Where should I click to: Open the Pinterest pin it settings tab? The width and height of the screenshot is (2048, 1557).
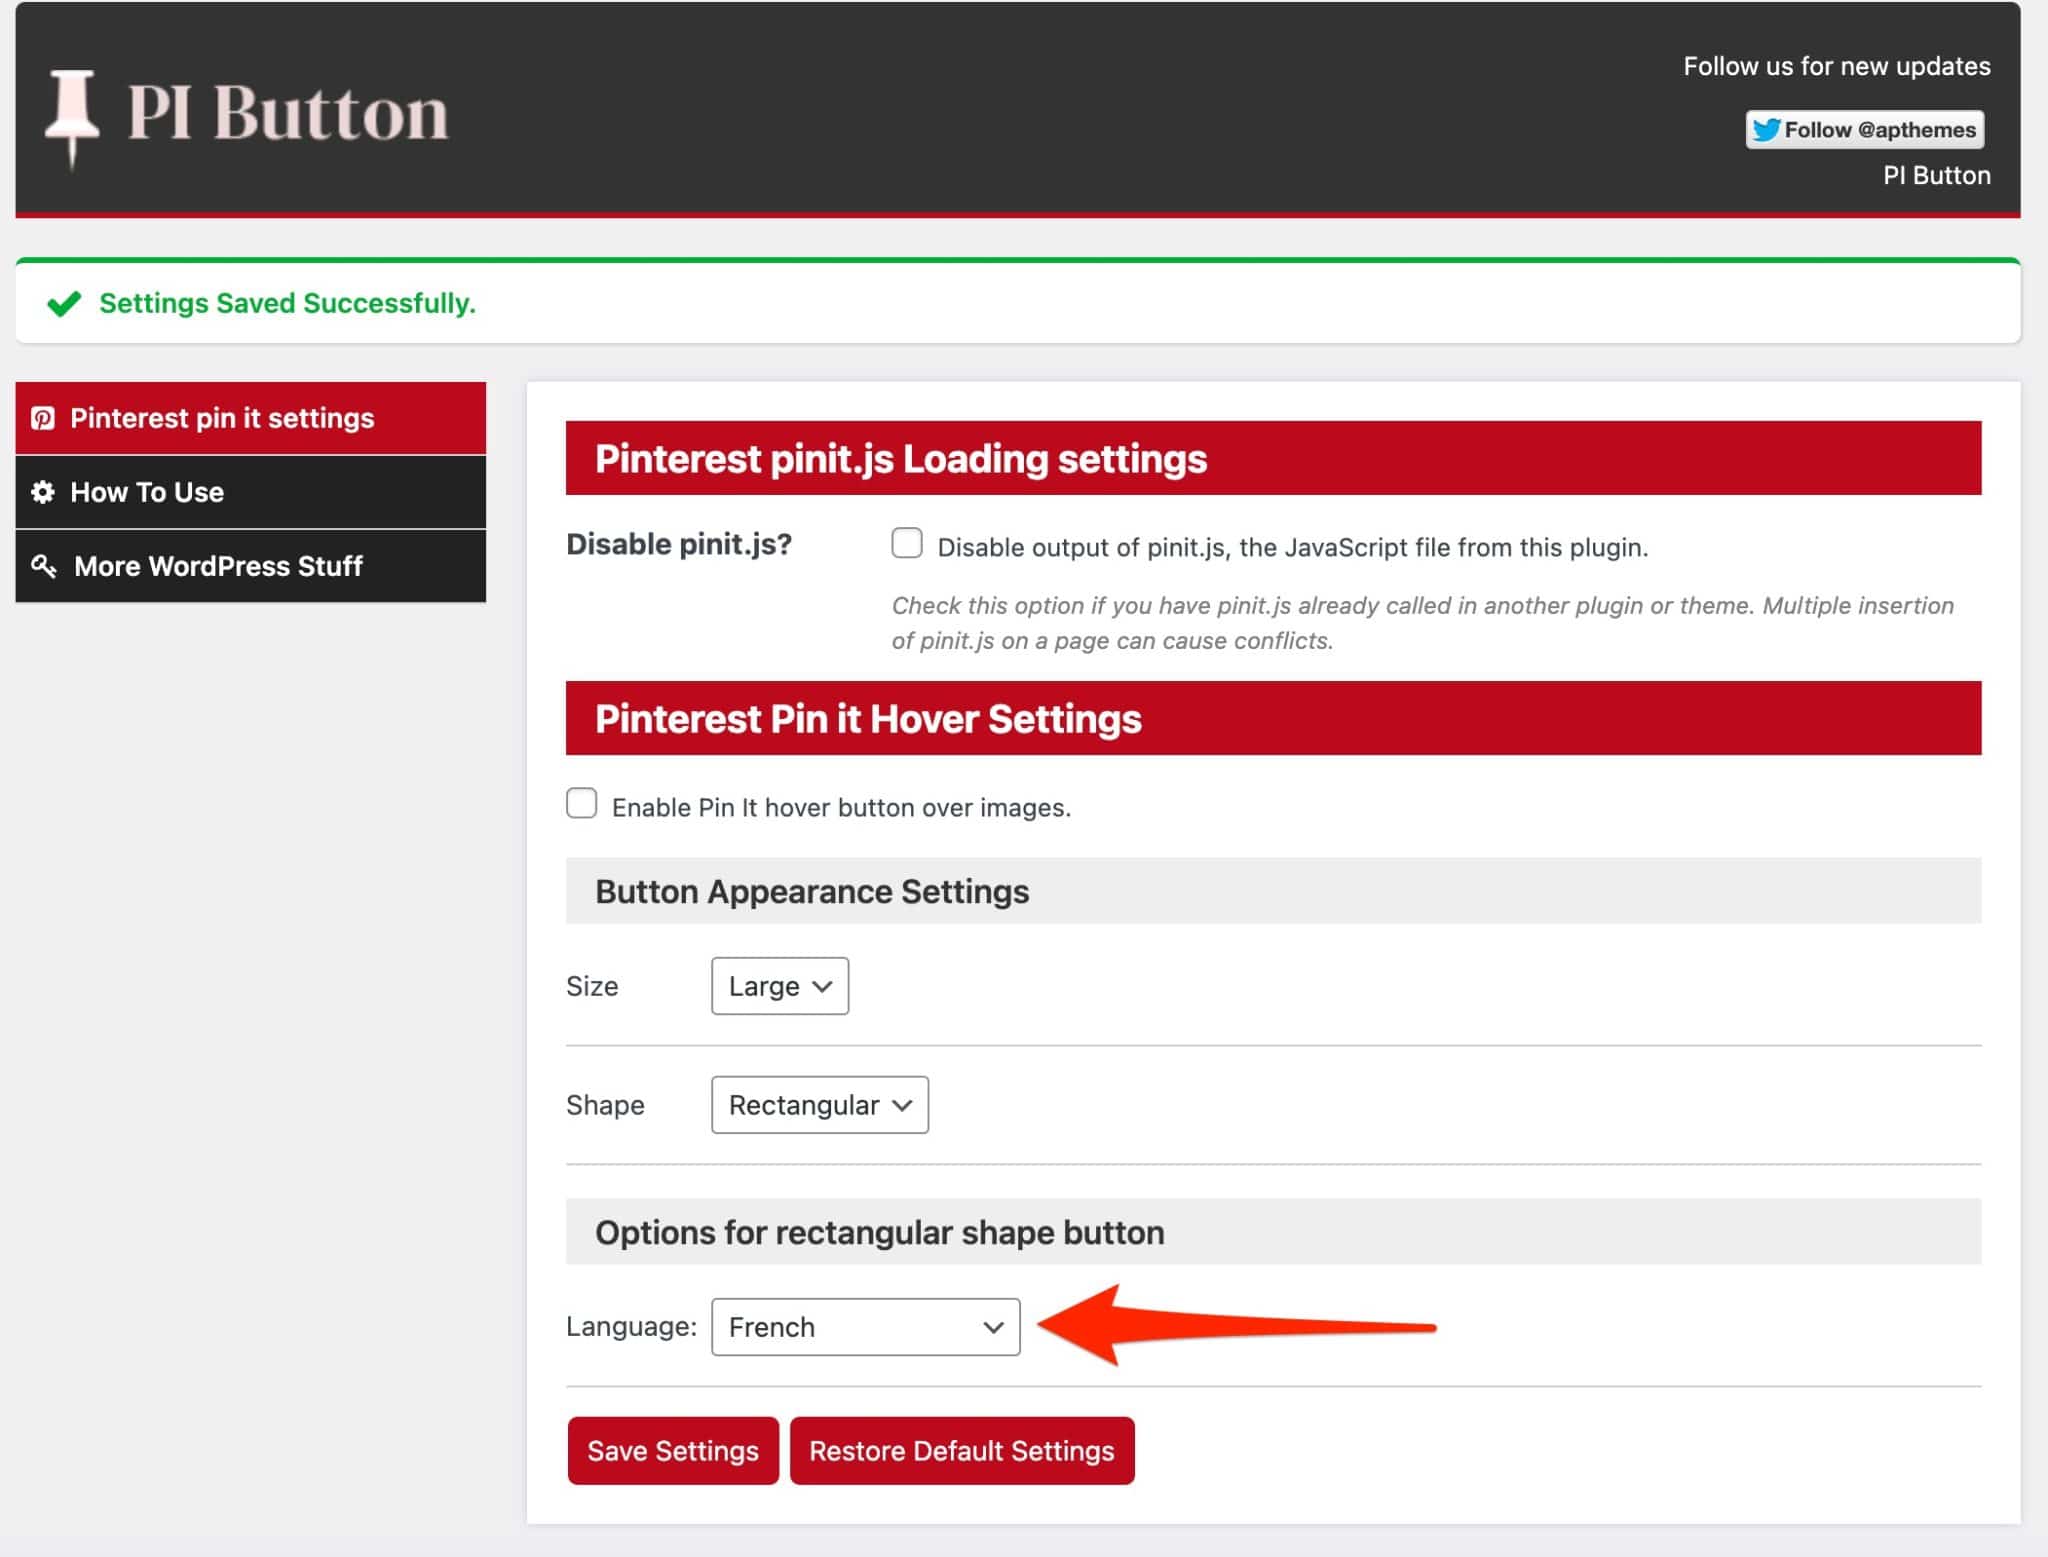pyautogui.click(x=251, y=418)
